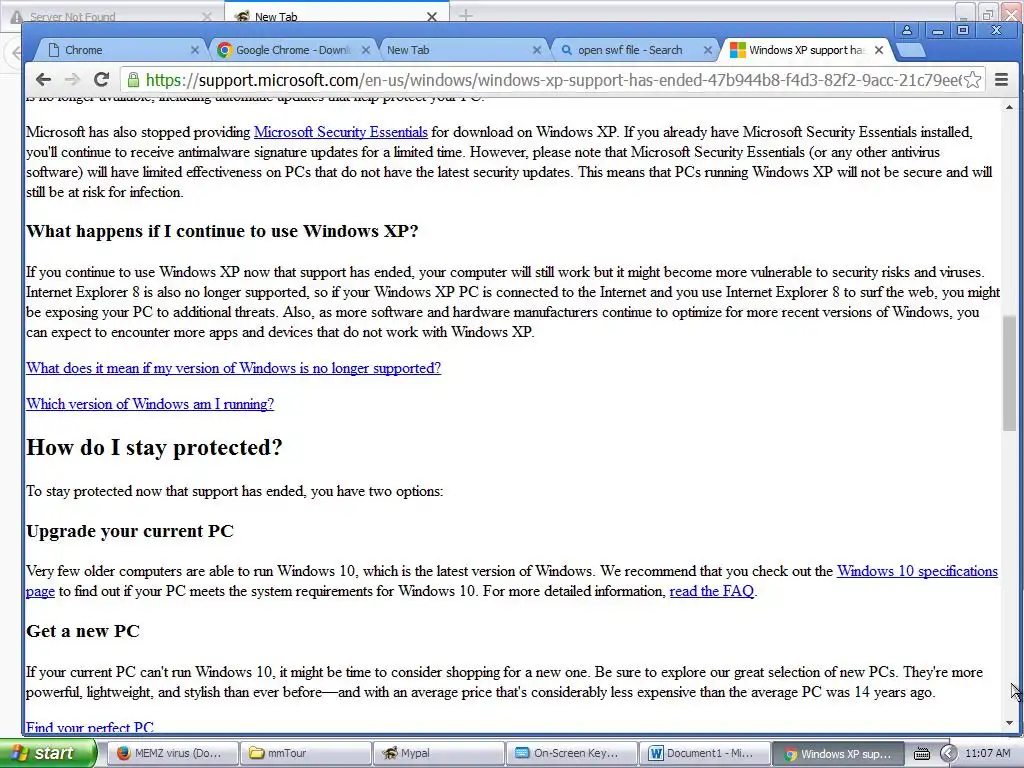
Task: Switch to On-Screen Keyboard taskbar item
Action: click(x=572, y=753)
